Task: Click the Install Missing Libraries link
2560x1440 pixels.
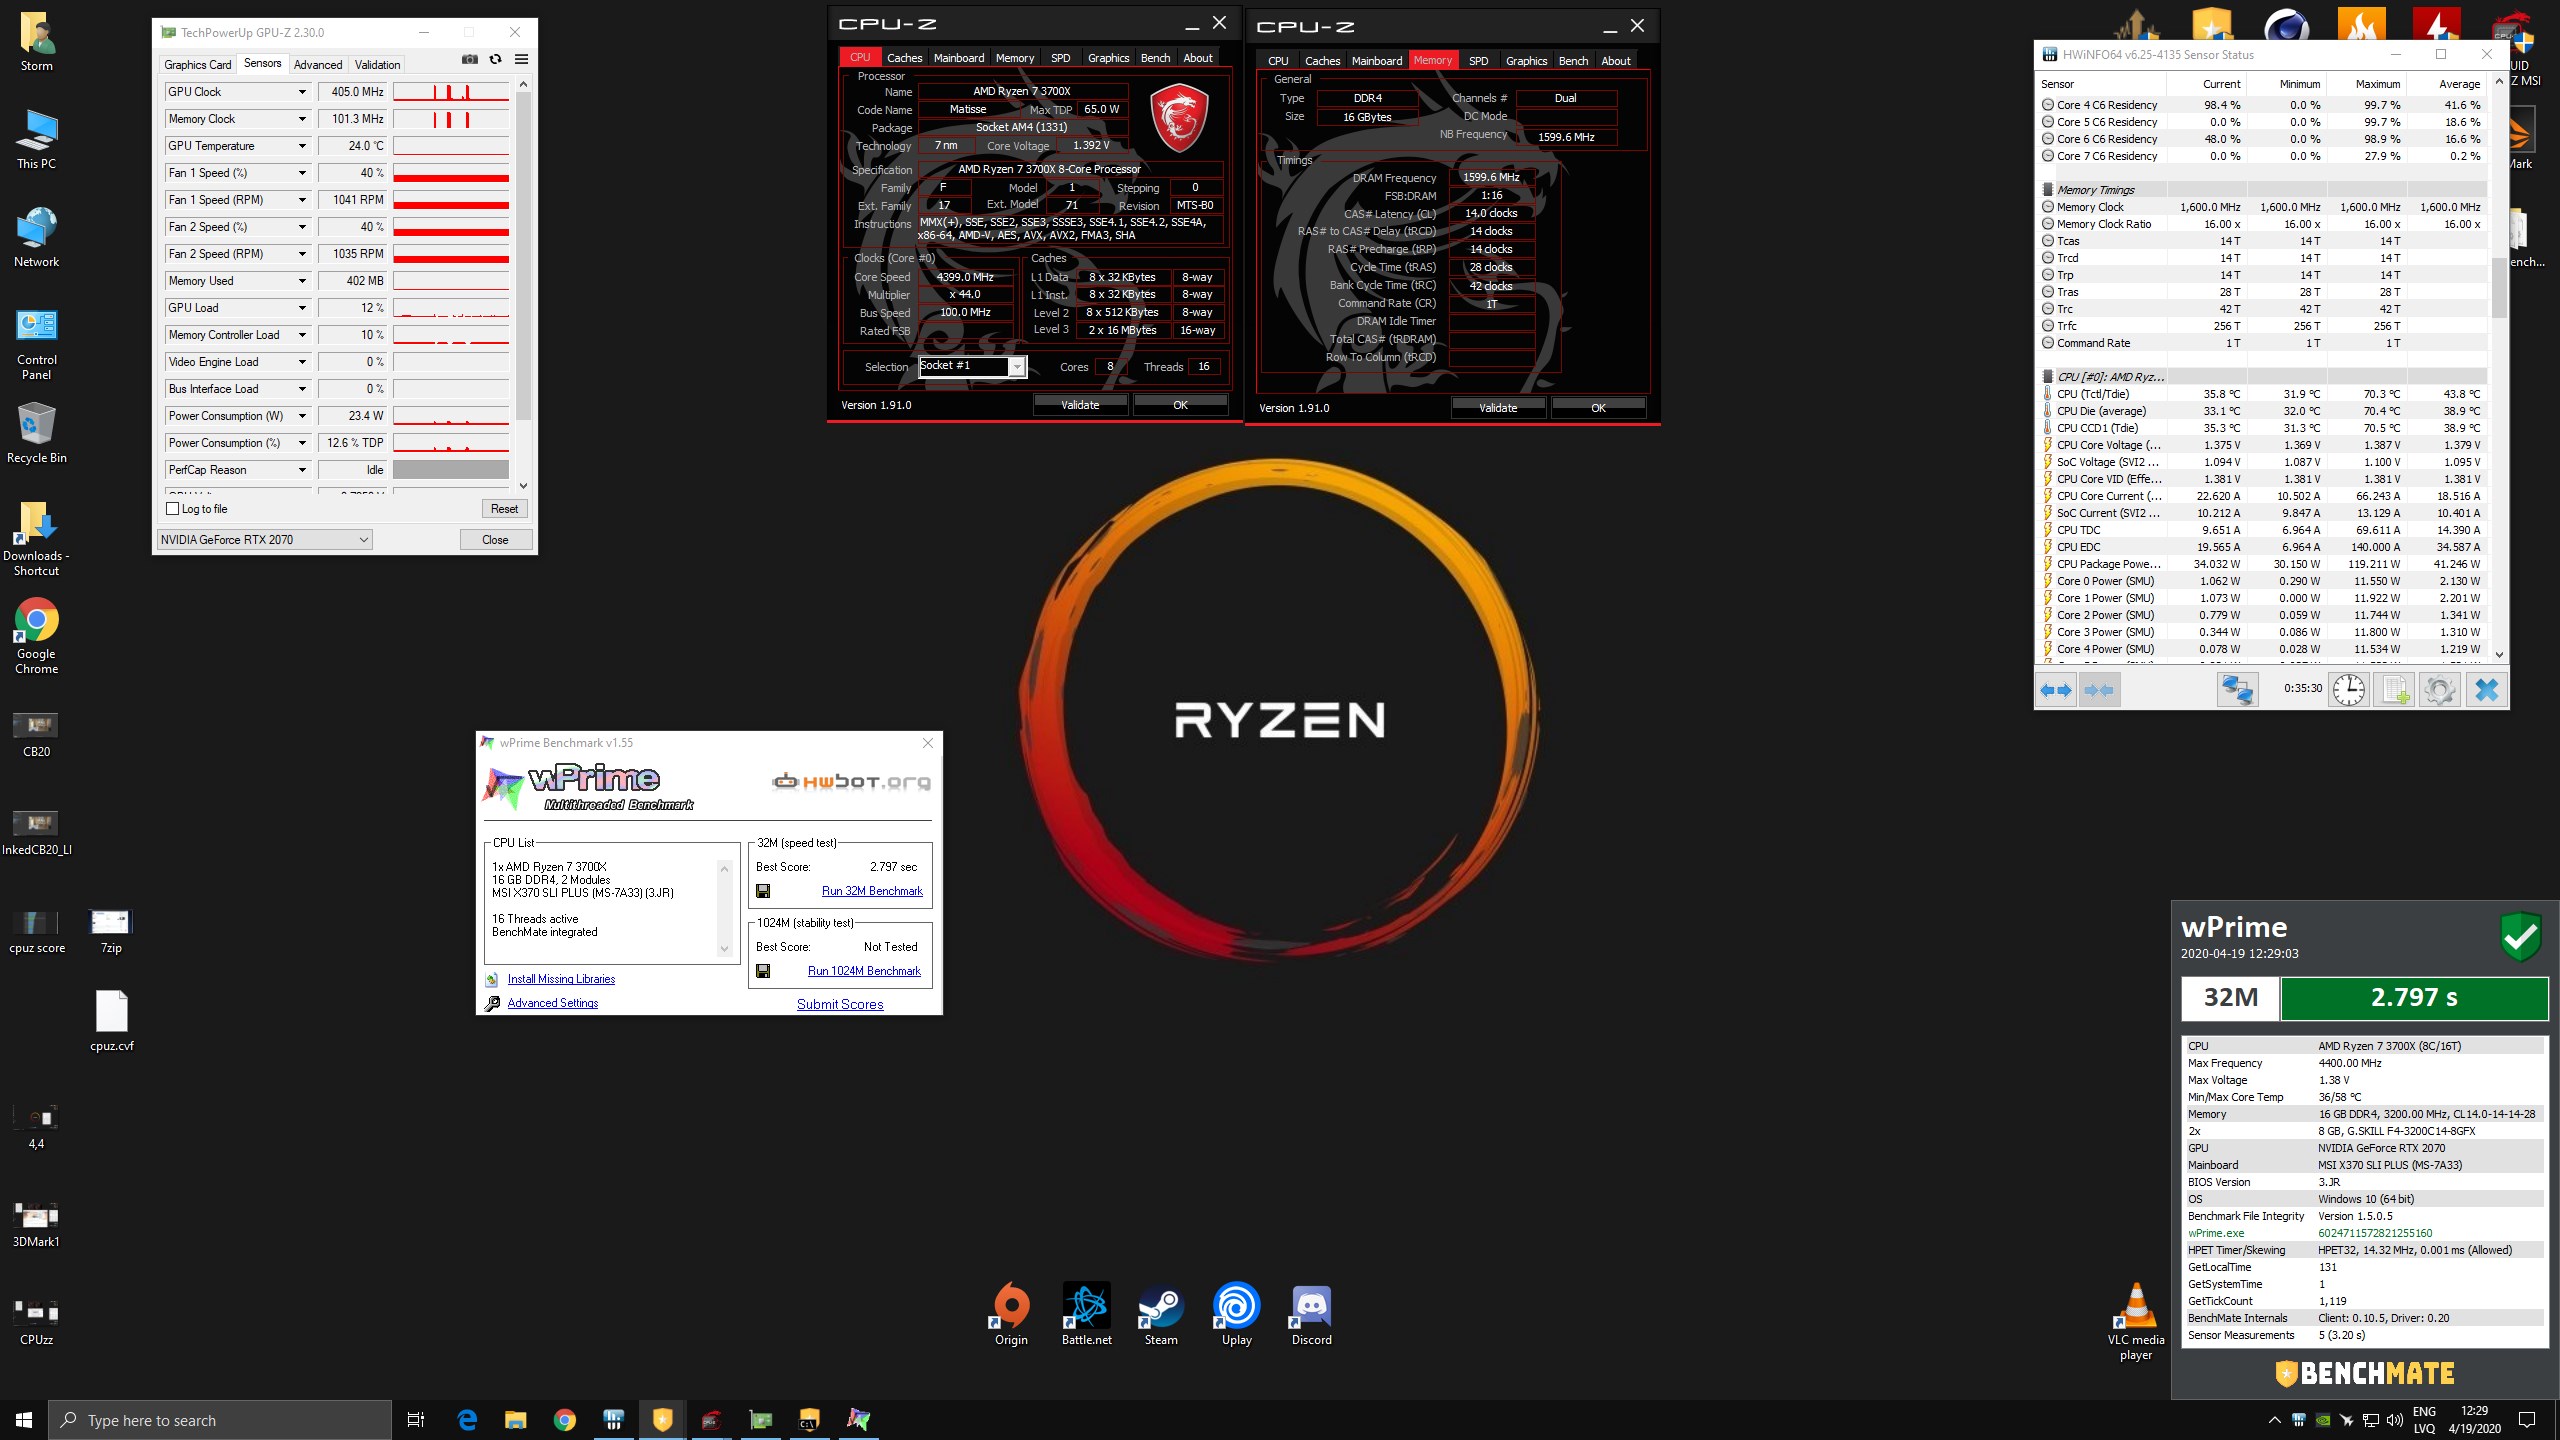Action: tap(561, 979)
